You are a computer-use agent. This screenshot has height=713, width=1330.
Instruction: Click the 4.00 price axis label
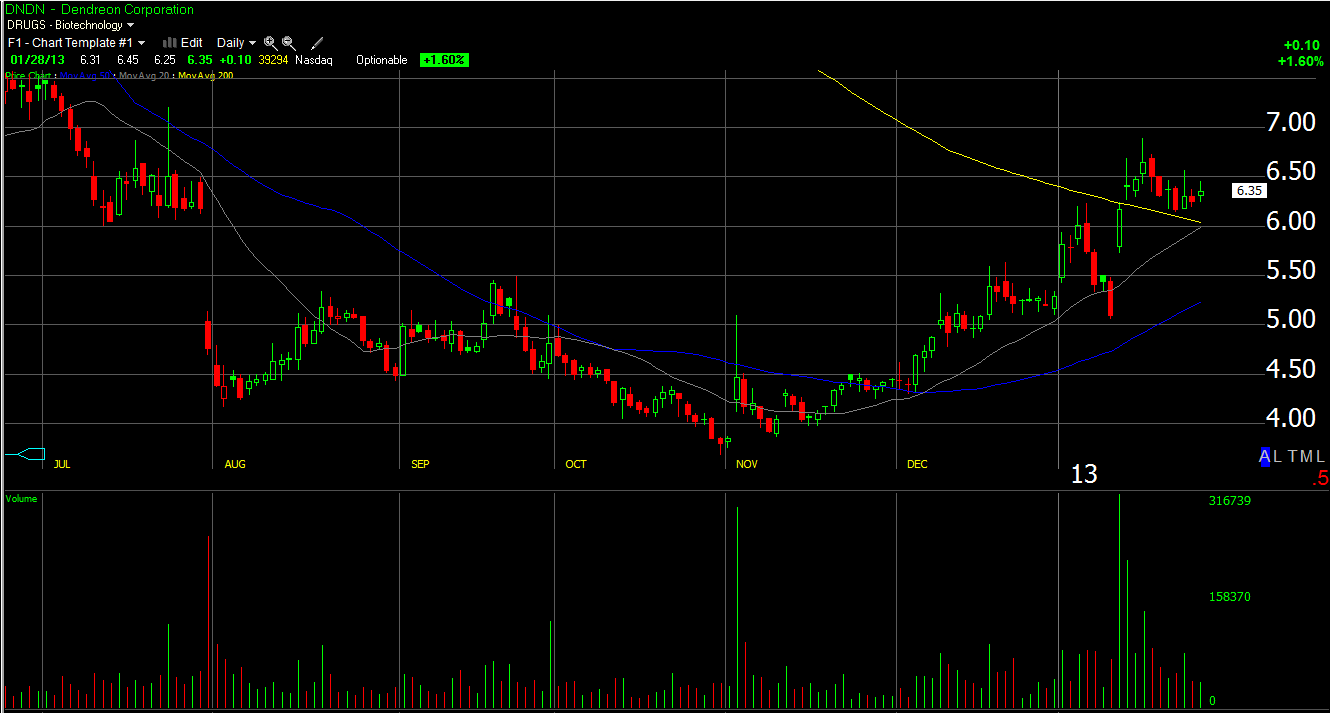click(1289, 416)
